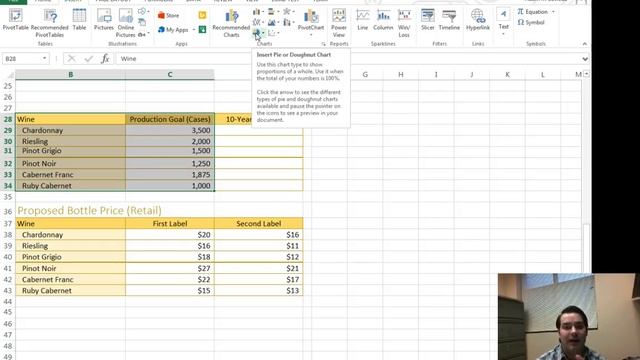Screen dimensions: 640x360
Task: Select the Second Label header cell
Action: [x=258, y=224]
